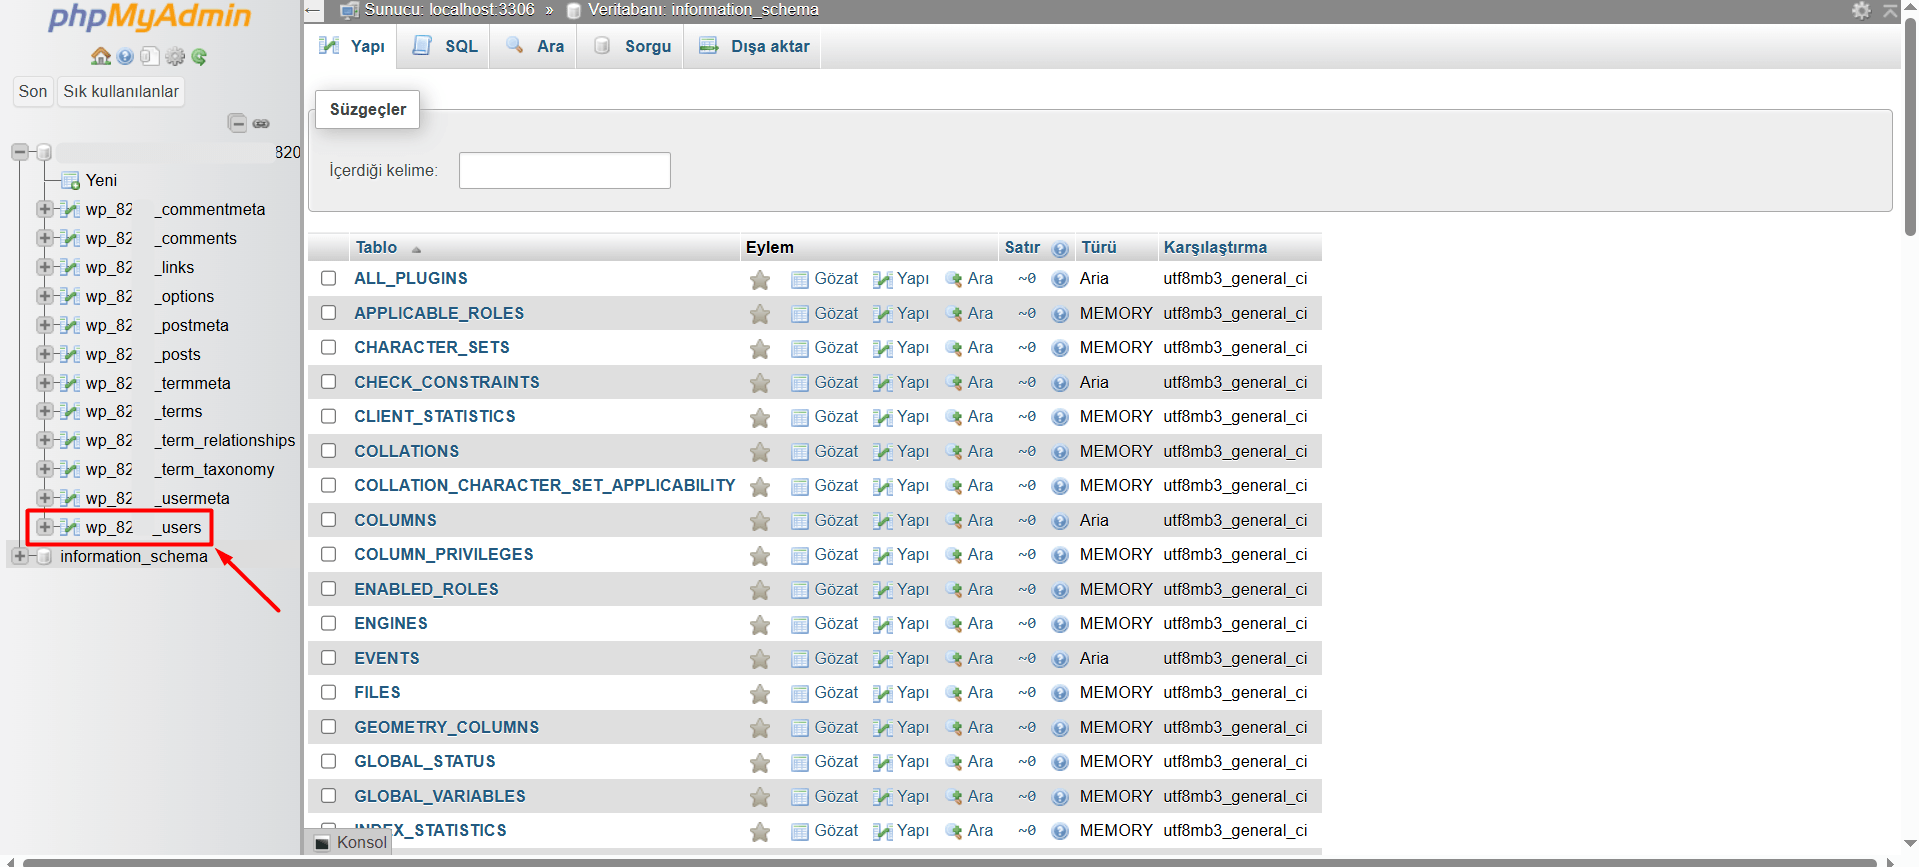Click the İçerdiği kelime filter input field
This screenshot has height=867, width=1919.
point(564,170)
